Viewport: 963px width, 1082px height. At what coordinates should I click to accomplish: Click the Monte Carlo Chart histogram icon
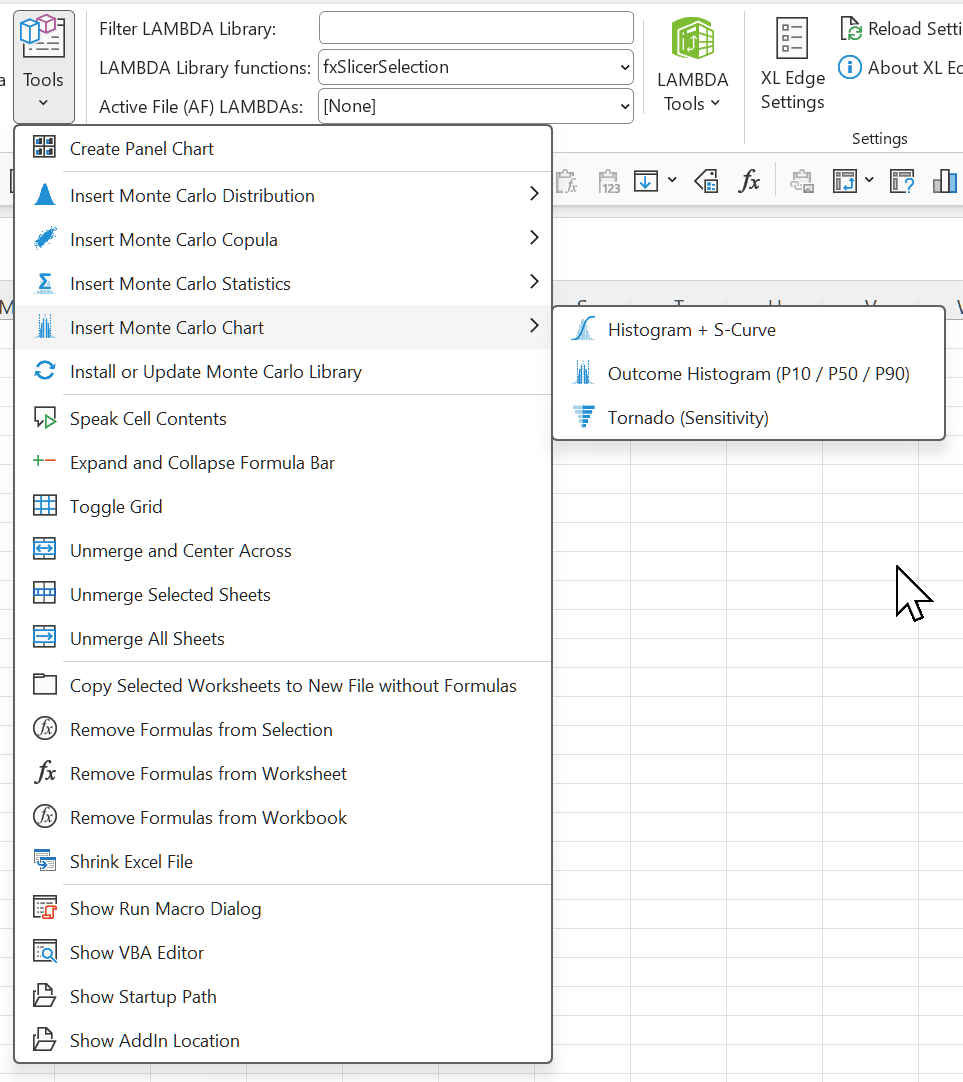tap(45, 326)
